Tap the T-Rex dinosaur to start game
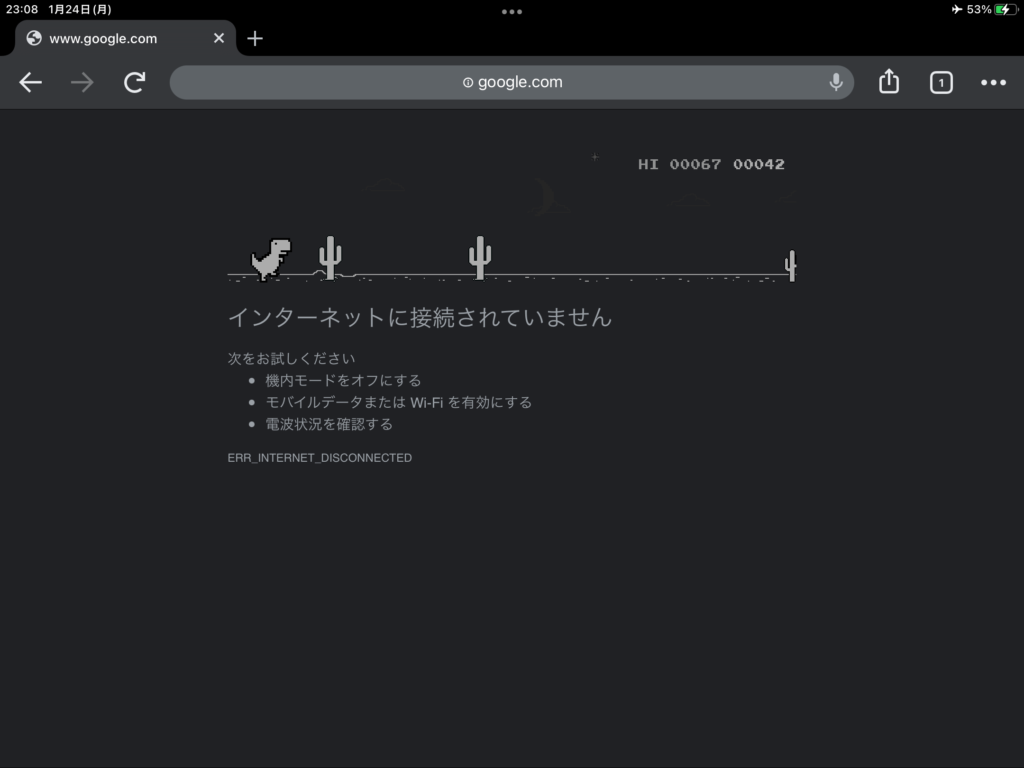The width and height of the screenshot is (1024, 768). tap(270, 259)
